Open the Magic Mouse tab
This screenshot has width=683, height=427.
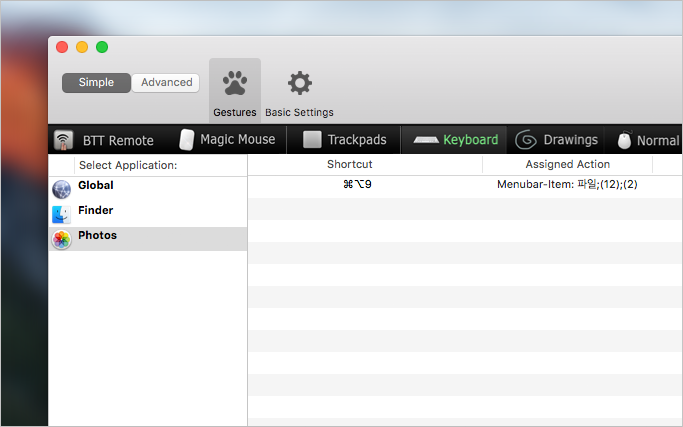pos(237,139)
